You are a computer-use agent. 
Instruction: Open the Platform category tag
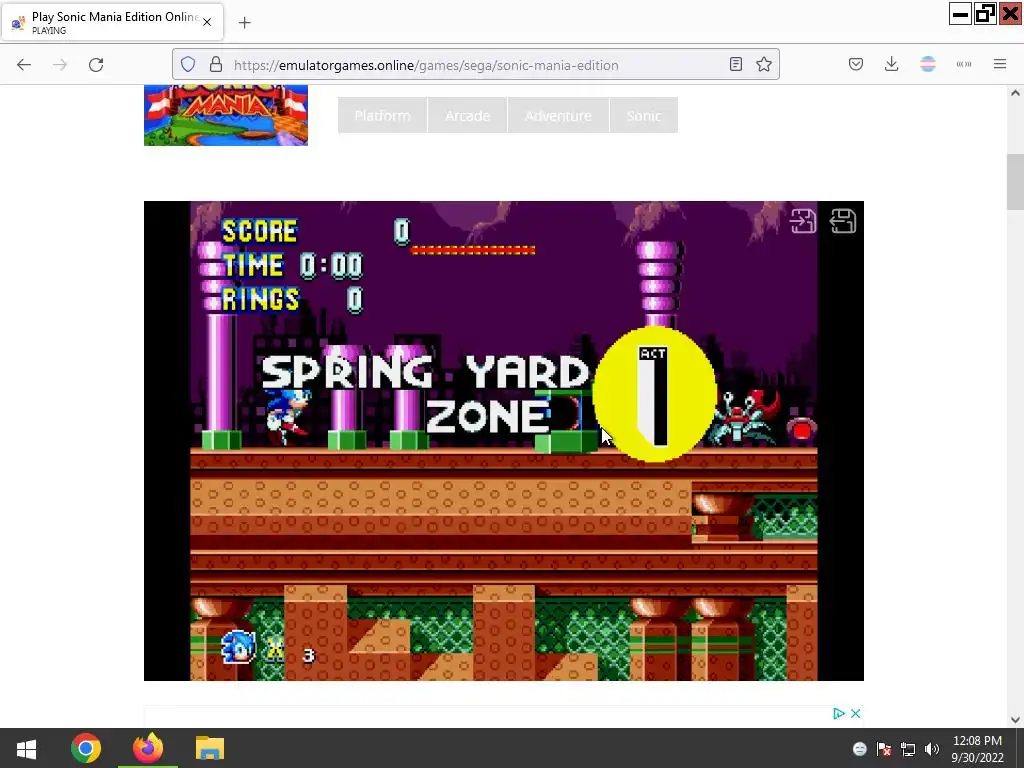coord(383,116)
